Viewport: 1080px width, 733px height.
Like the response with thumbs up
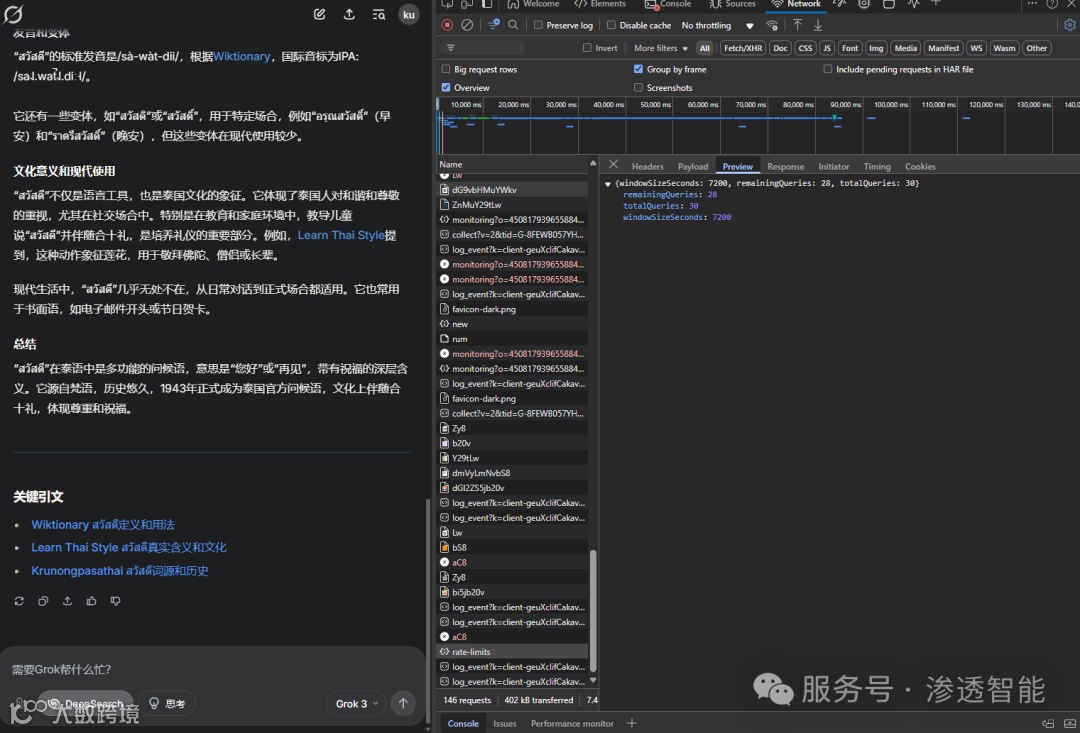92,601
